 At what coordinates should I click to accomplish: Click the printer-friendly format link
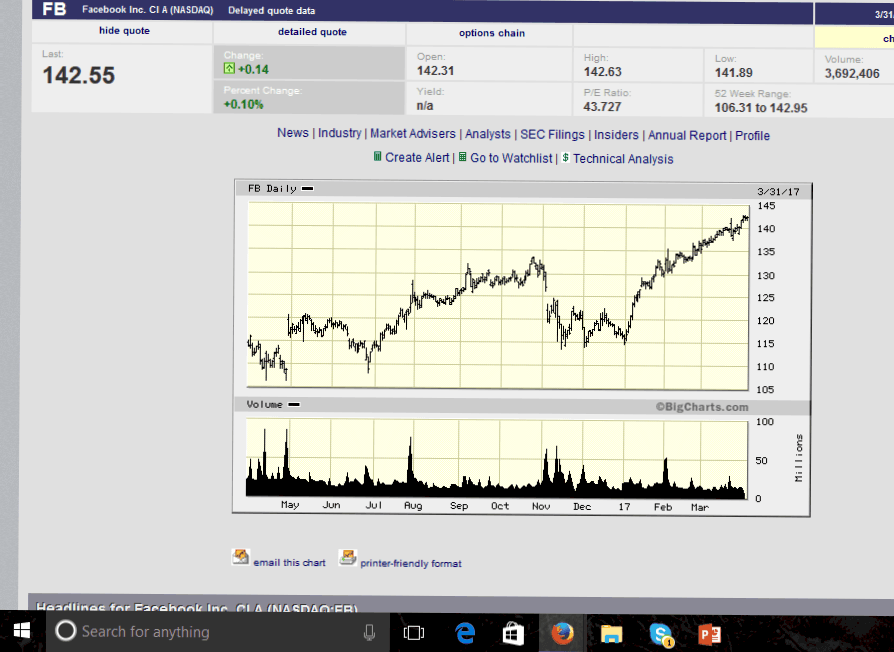[411, 563]
